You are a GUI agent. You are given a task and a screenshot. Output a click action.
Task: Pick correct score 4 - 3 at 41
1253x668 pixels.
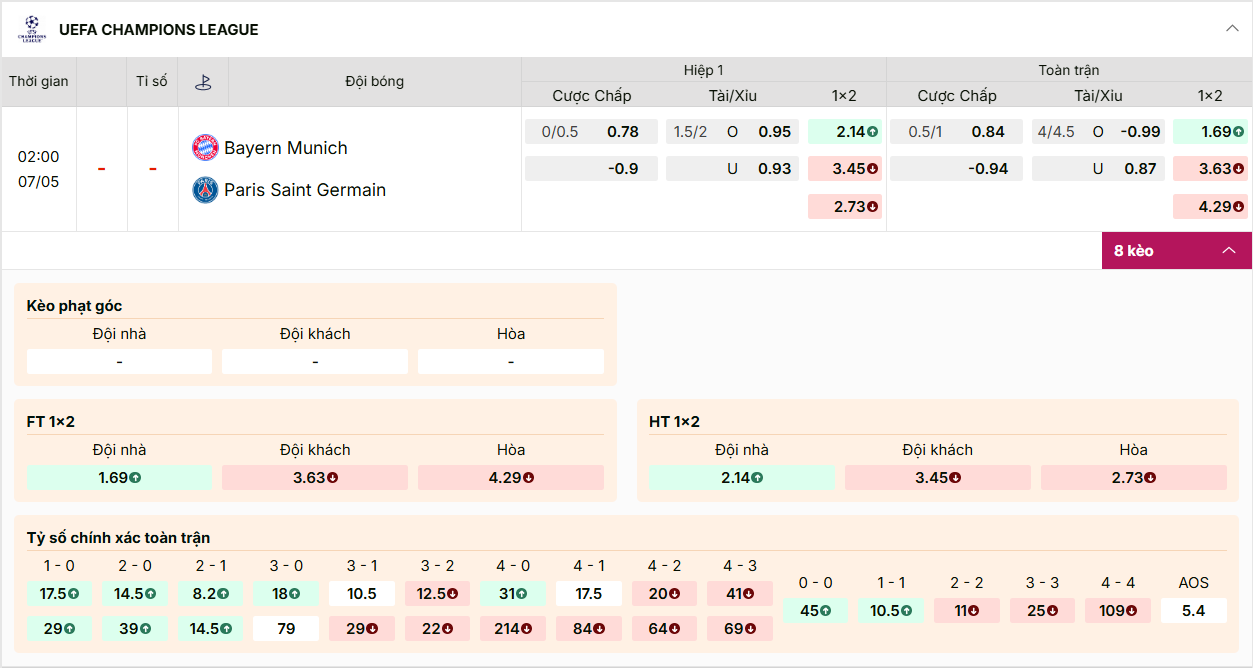pos(740,594)
